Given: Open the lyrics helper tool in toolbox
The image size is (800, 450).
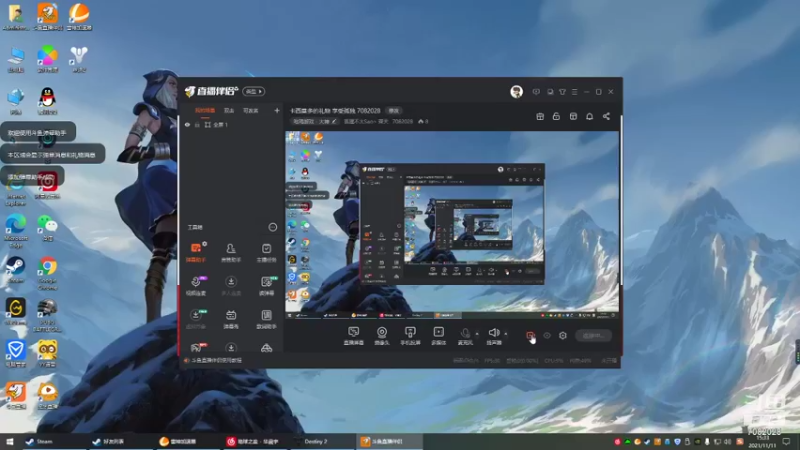Looking at the screenshot, I should tap(266, 318).
